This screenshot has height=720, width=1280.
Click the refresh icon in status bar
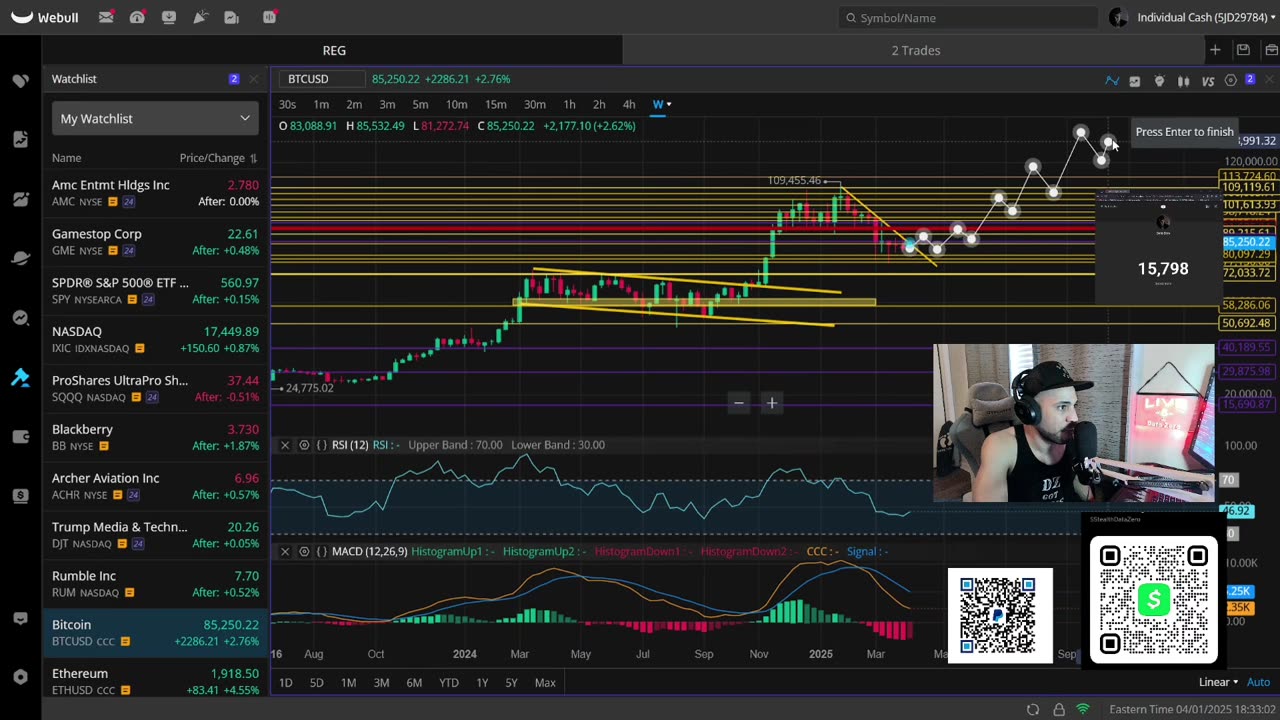coord(1033,709)
